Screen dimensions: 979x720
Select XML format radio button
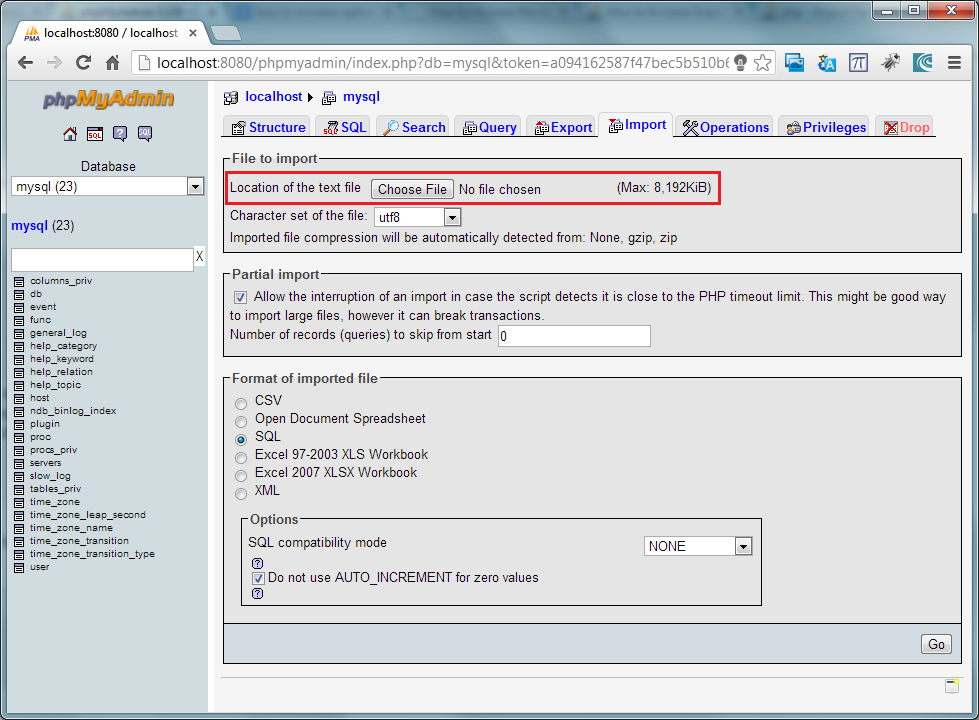tap(241, 494)
